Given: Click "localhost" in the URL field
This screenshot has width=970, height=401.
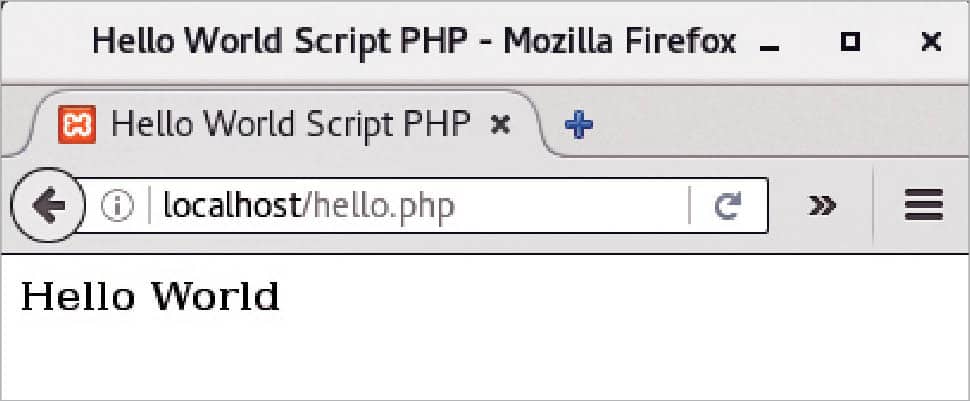Looking at the screenshot, I should pyautogui.click(x=231, y=206).
